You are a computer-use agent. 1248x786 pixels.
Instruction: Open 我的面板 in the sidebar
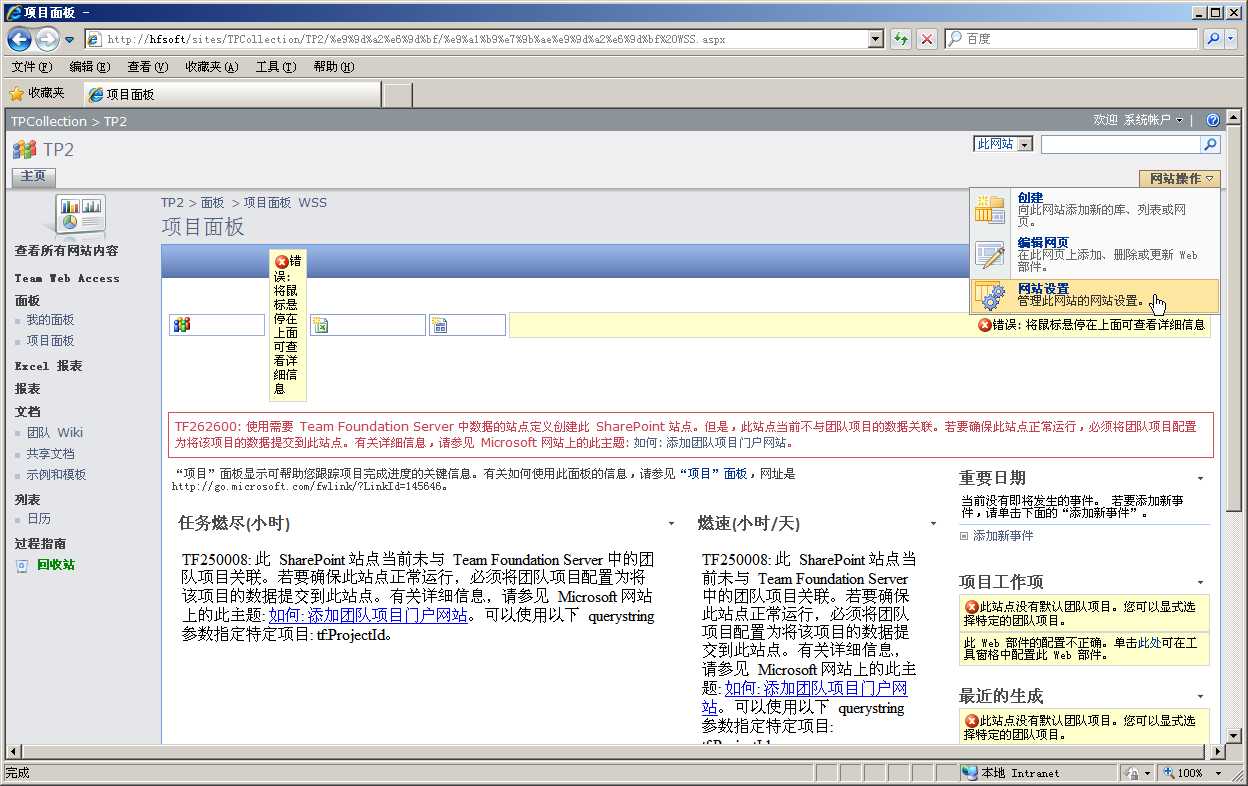pyautogui.click(x=50, y=320)
